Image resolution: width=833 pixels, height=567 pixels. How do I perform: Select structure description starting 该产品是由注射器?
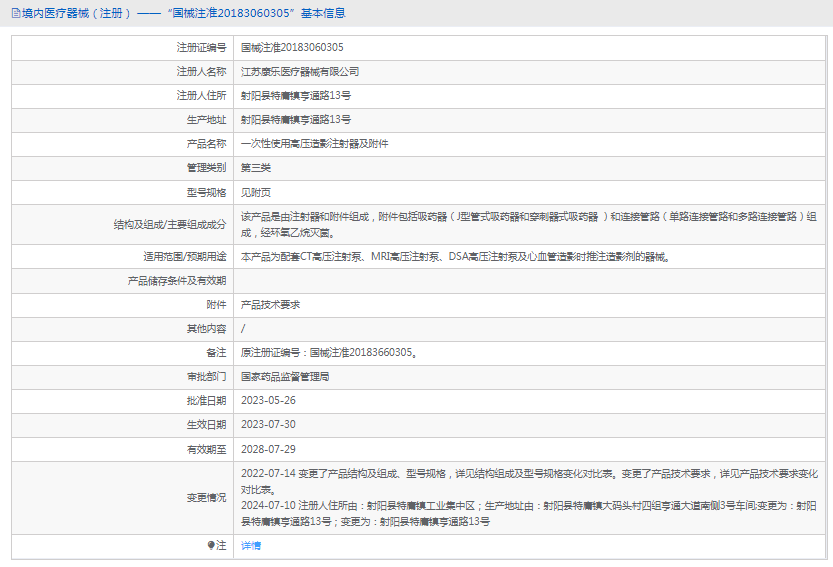tap(529, 225)
